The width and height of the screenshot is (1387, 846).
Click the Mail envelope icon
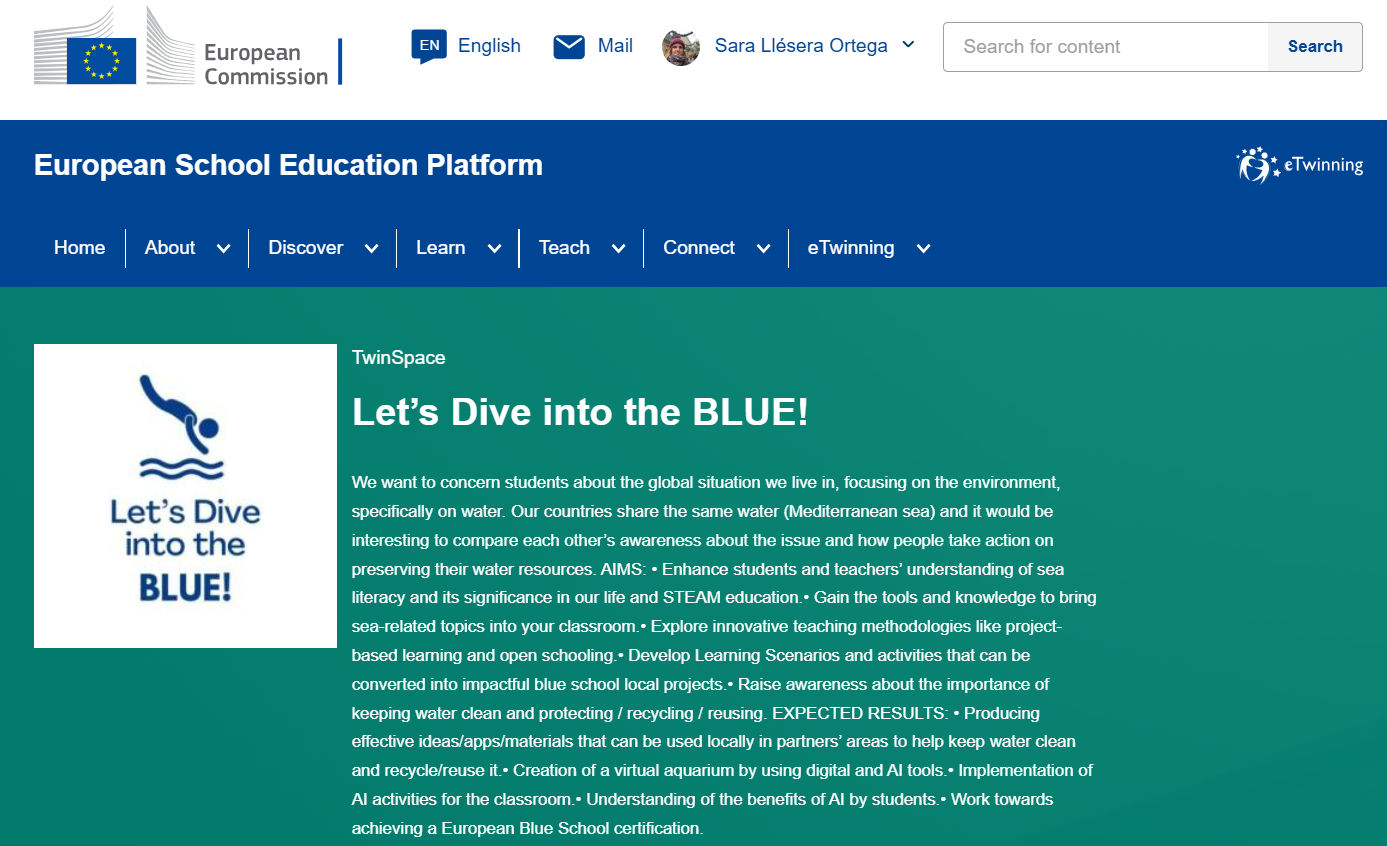point(569,46)
